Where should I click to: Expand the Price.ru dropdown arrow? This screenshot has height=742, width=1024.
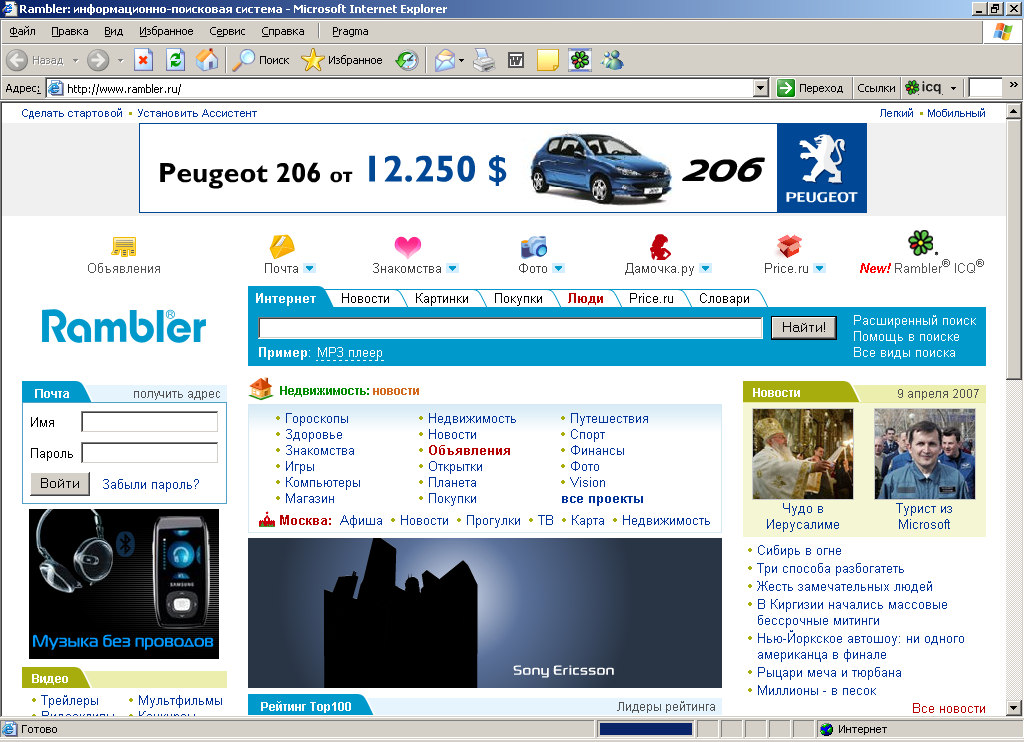(x=820, y=268)
